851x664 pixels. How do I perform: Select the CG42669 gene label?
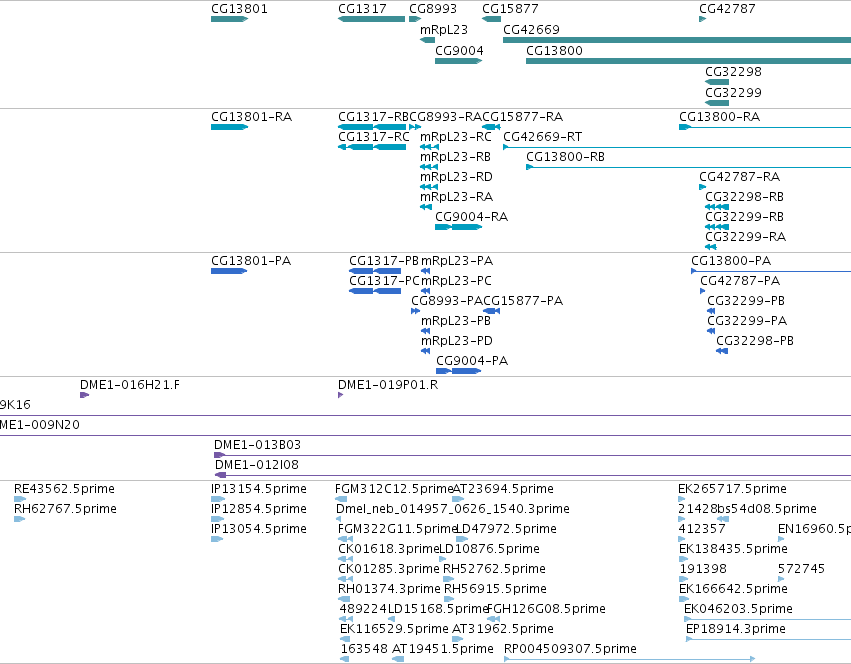[531, 29]
